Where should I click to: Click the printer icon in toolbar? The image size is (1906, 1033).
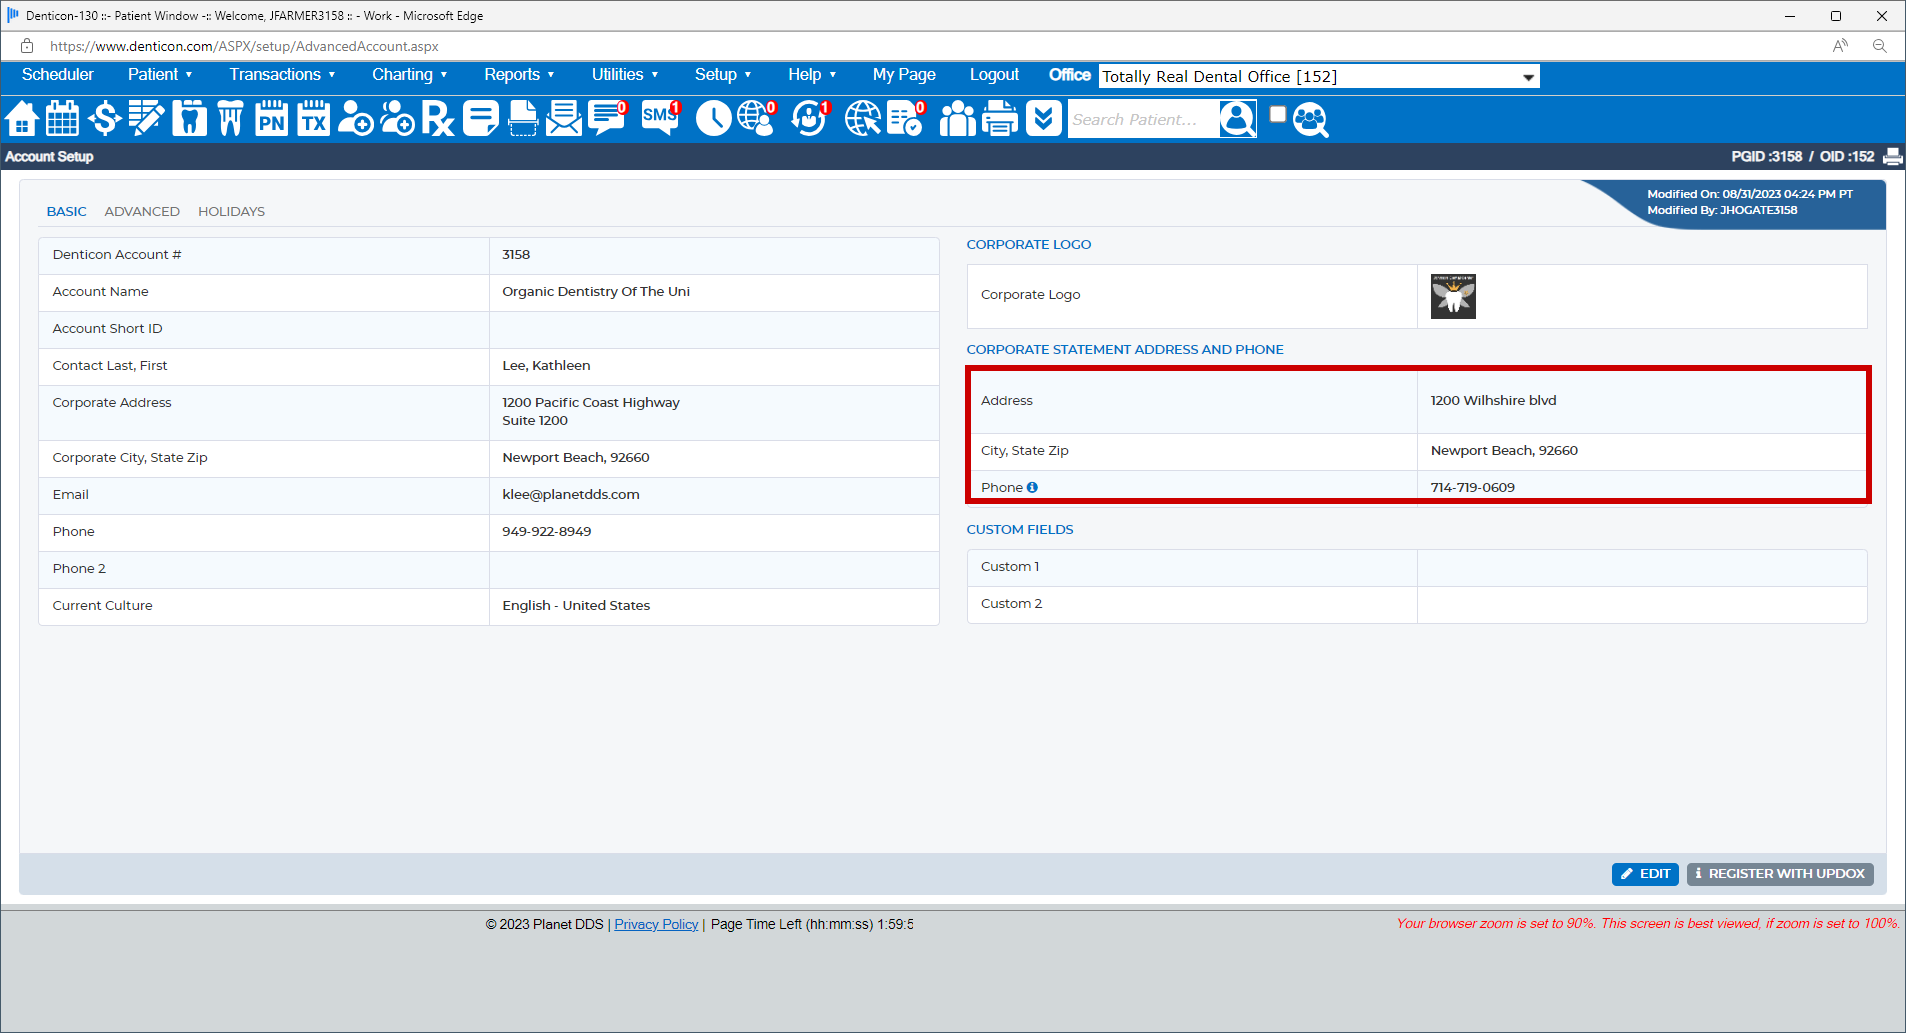click(1000, 119)
